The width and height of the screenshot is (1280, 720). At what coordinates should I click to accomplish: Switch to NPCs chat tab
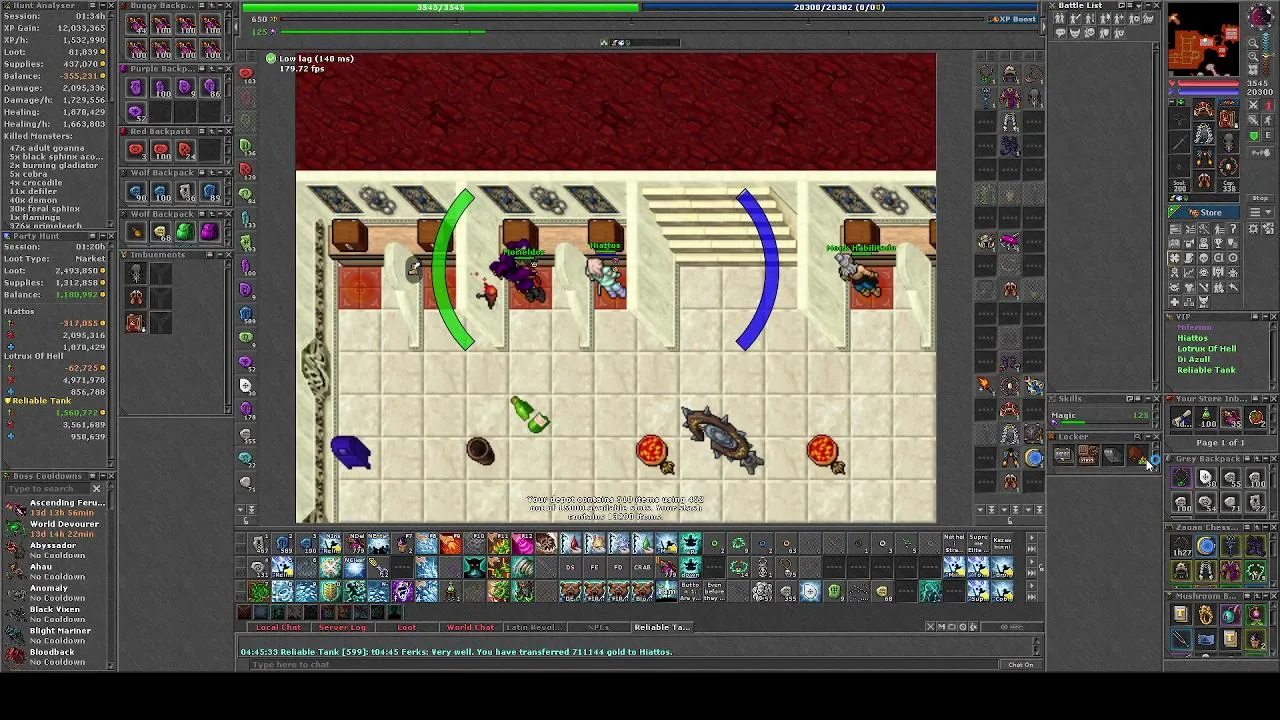pos(598,627)
